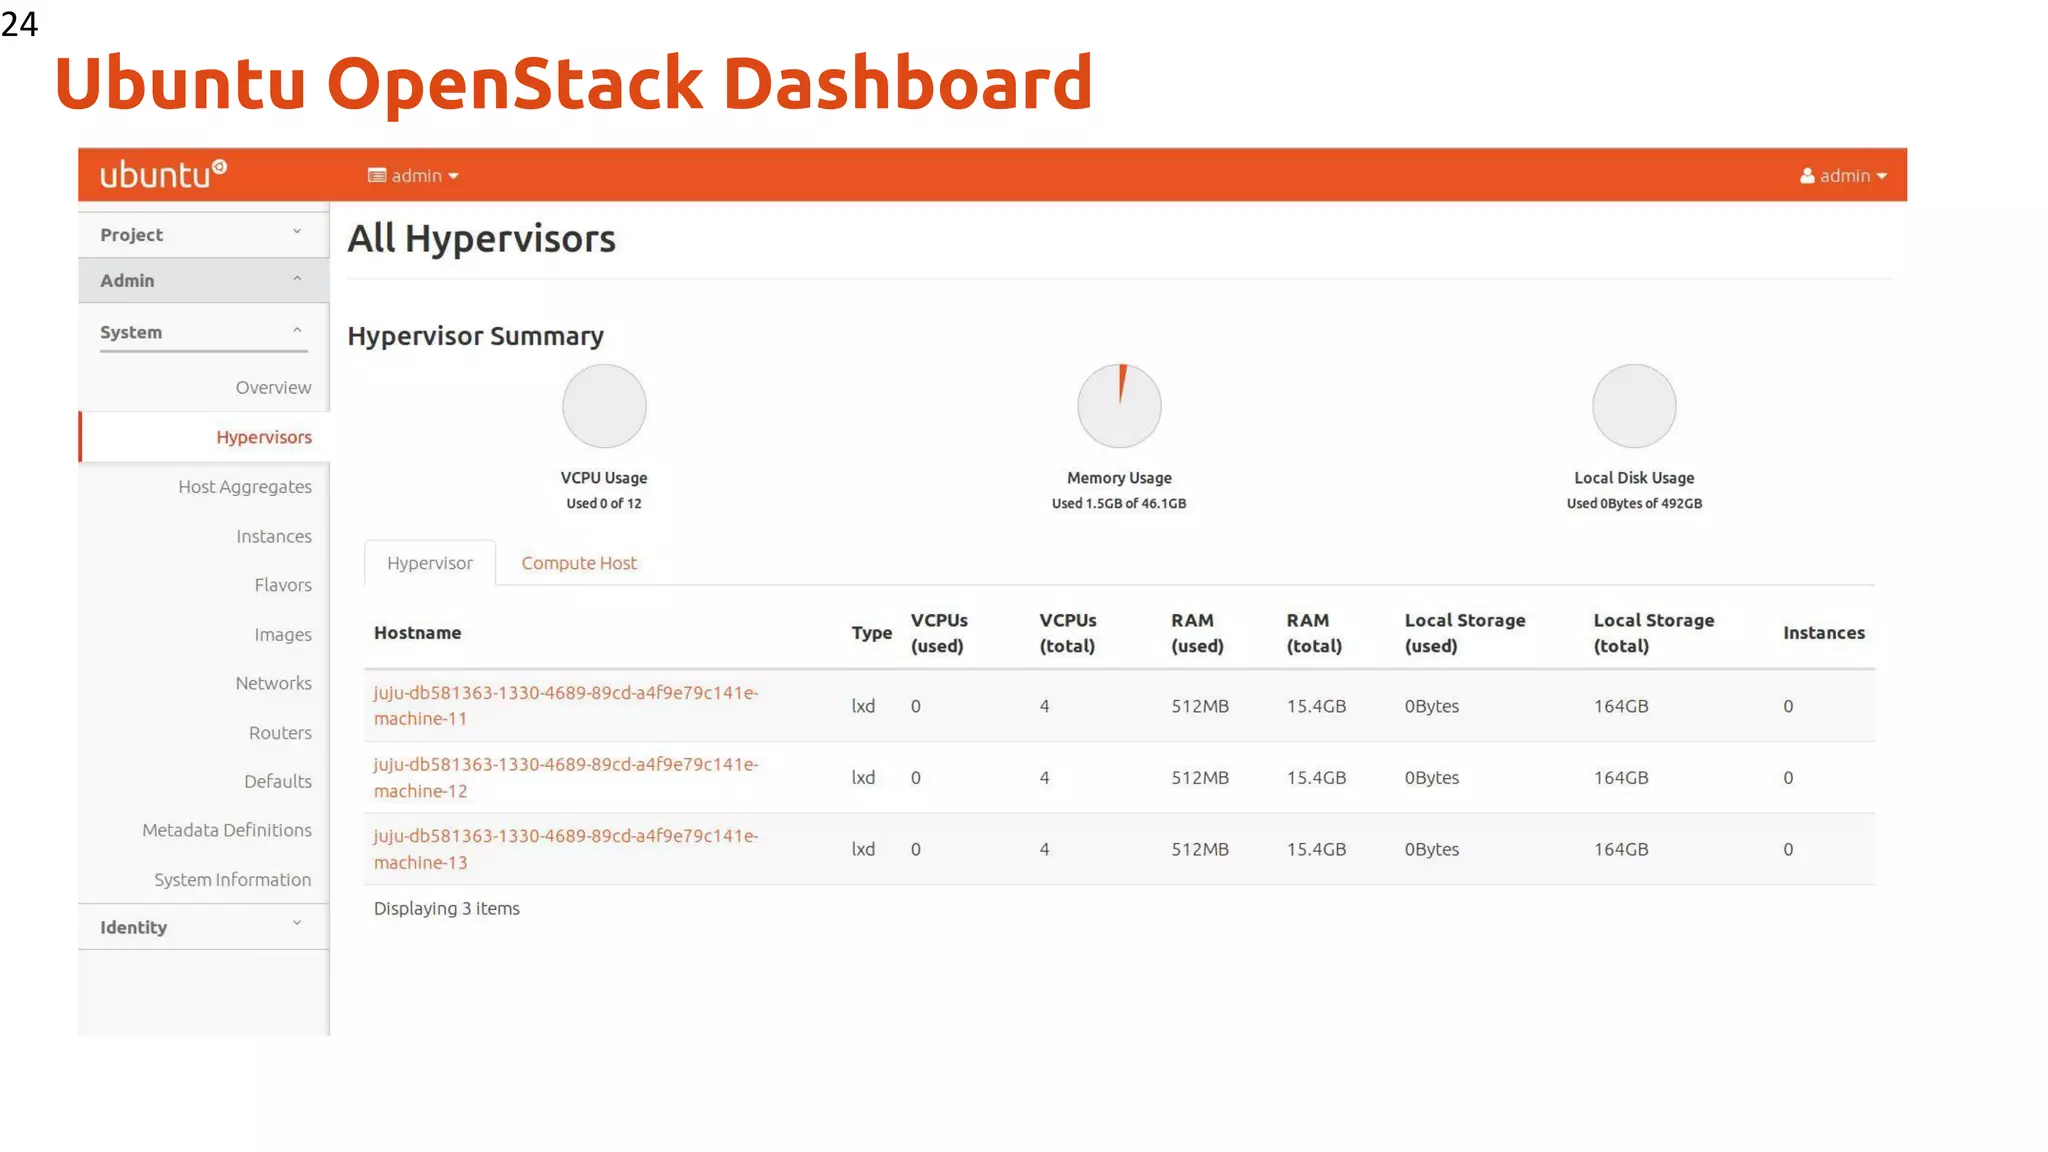Open hypervisor juju machine-13 link
The width and height of the screenshot is (2048, 1152).
point(566,849)
